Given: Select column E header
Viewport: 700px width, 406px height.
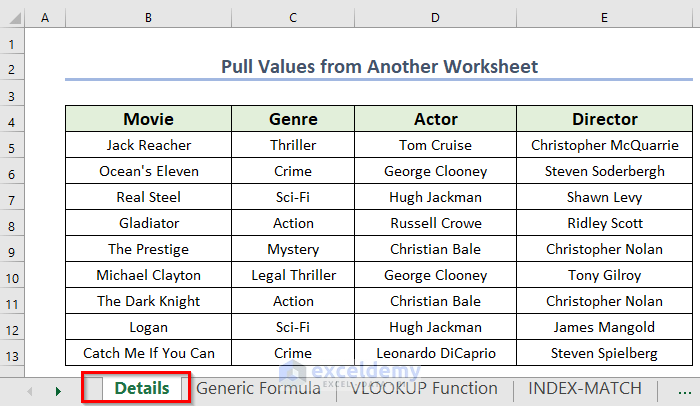Looking at the screenshot, I should [604, 17].
